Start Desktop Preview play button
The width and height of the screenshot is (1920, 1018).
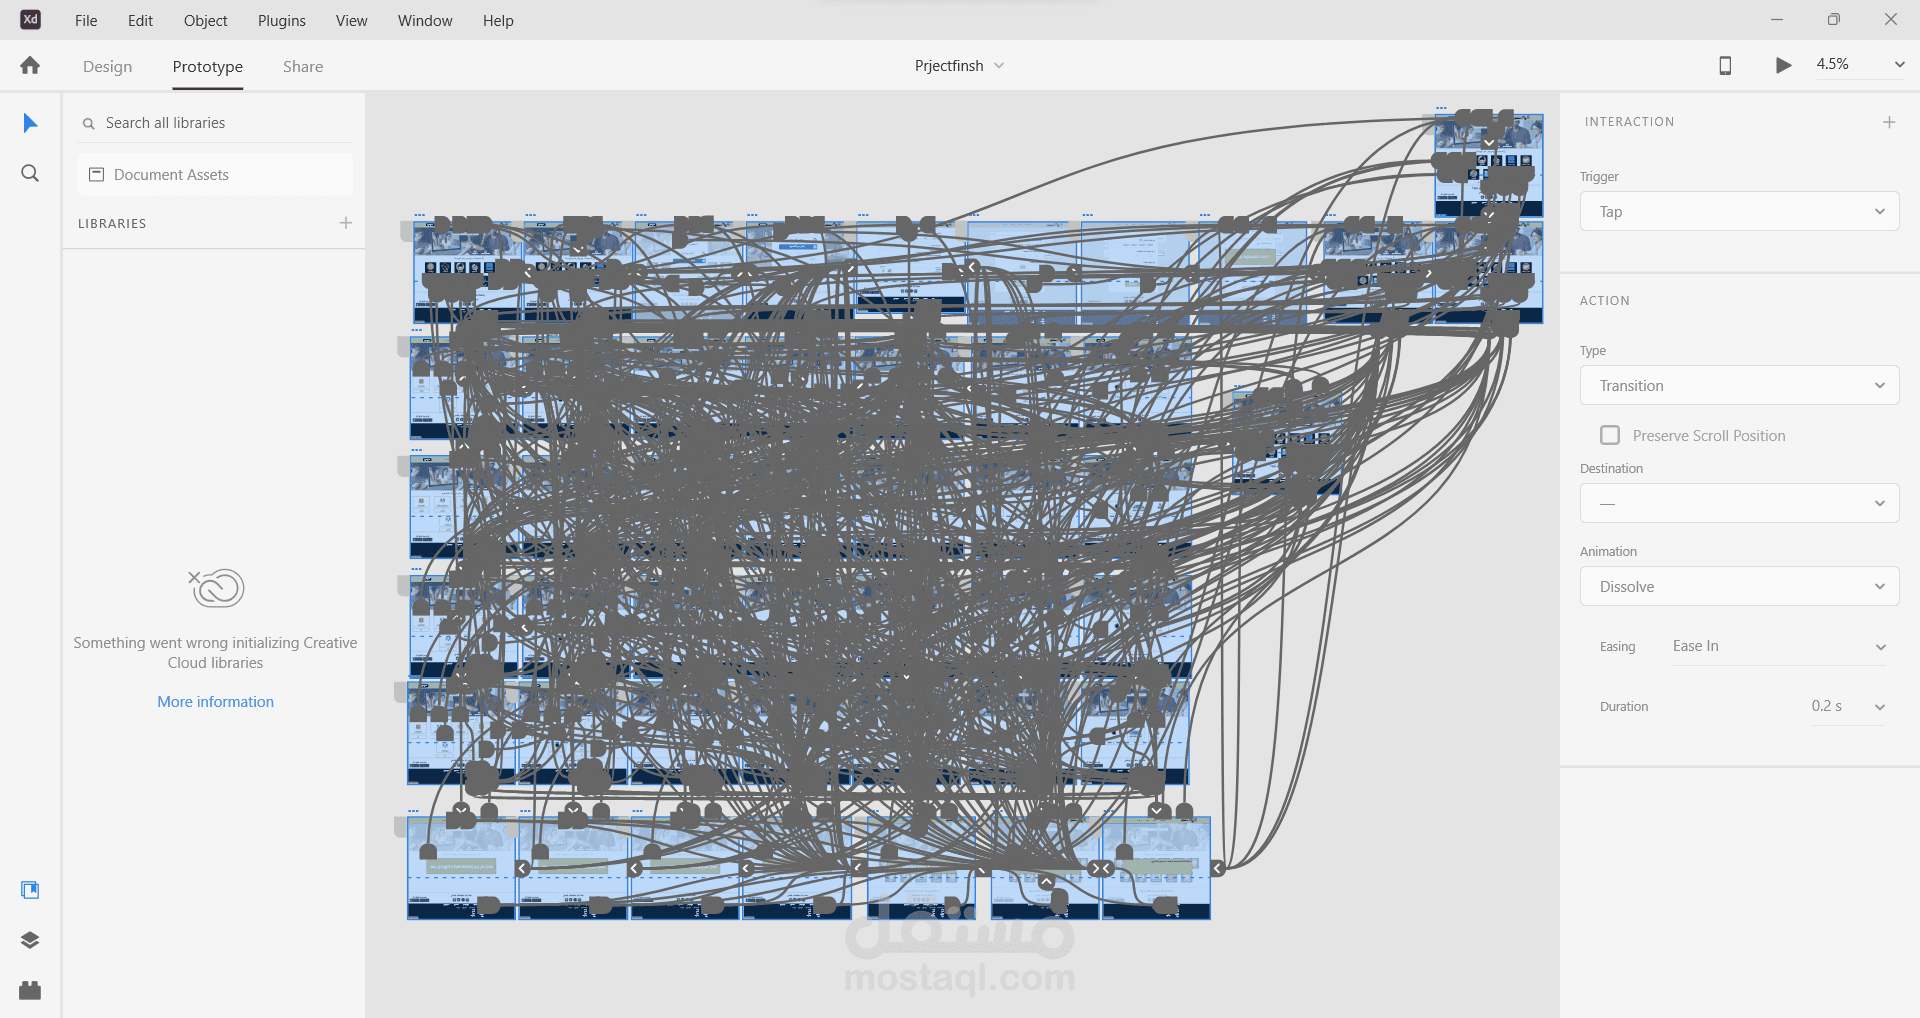(x=1783, y=66)
